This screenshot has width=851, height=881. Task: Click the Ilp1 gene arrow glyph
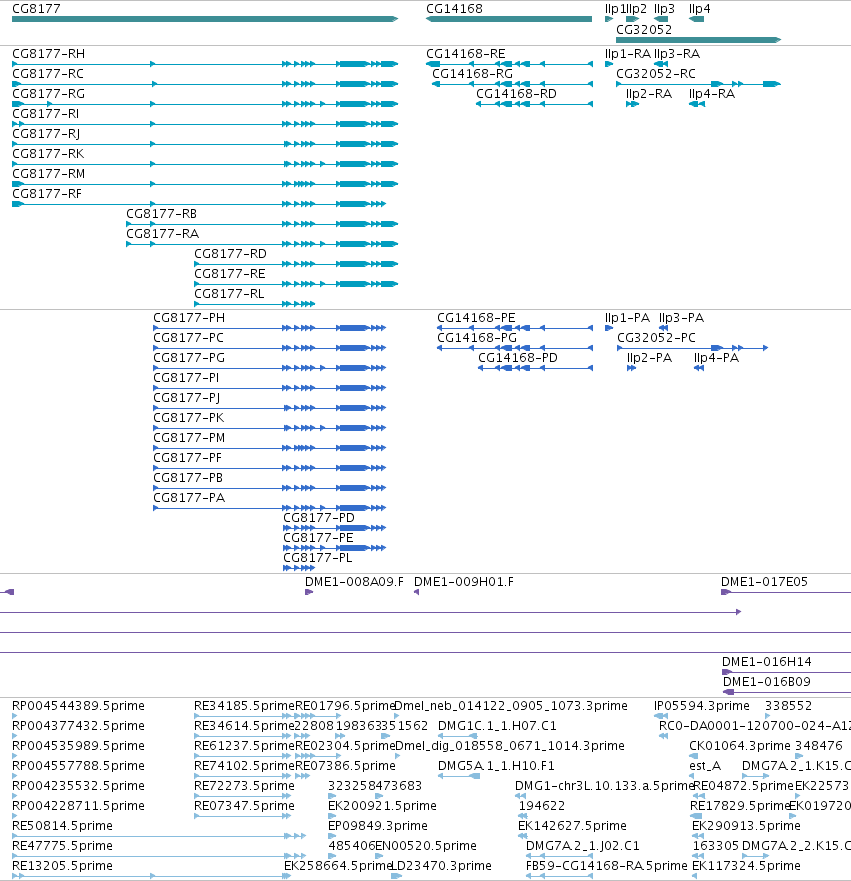point(609,19)
